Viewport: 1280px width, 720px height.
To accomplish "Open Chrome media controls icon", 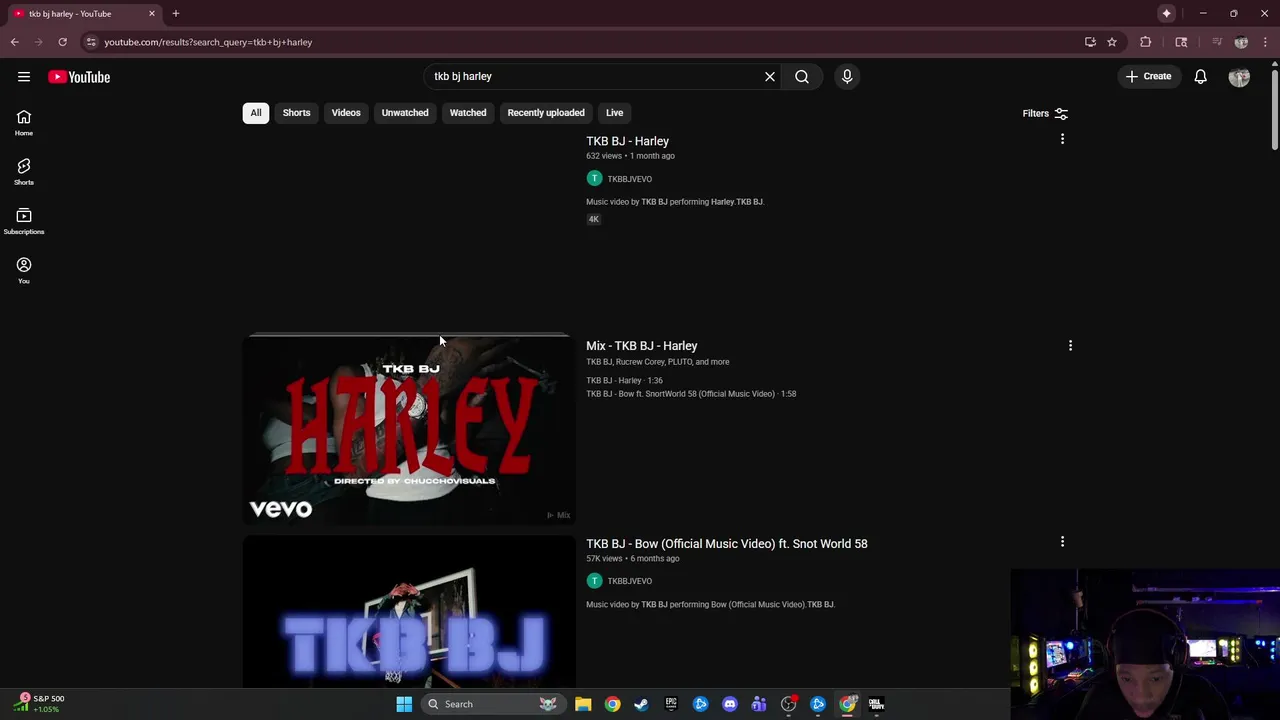I will (x=1217, y=42).
